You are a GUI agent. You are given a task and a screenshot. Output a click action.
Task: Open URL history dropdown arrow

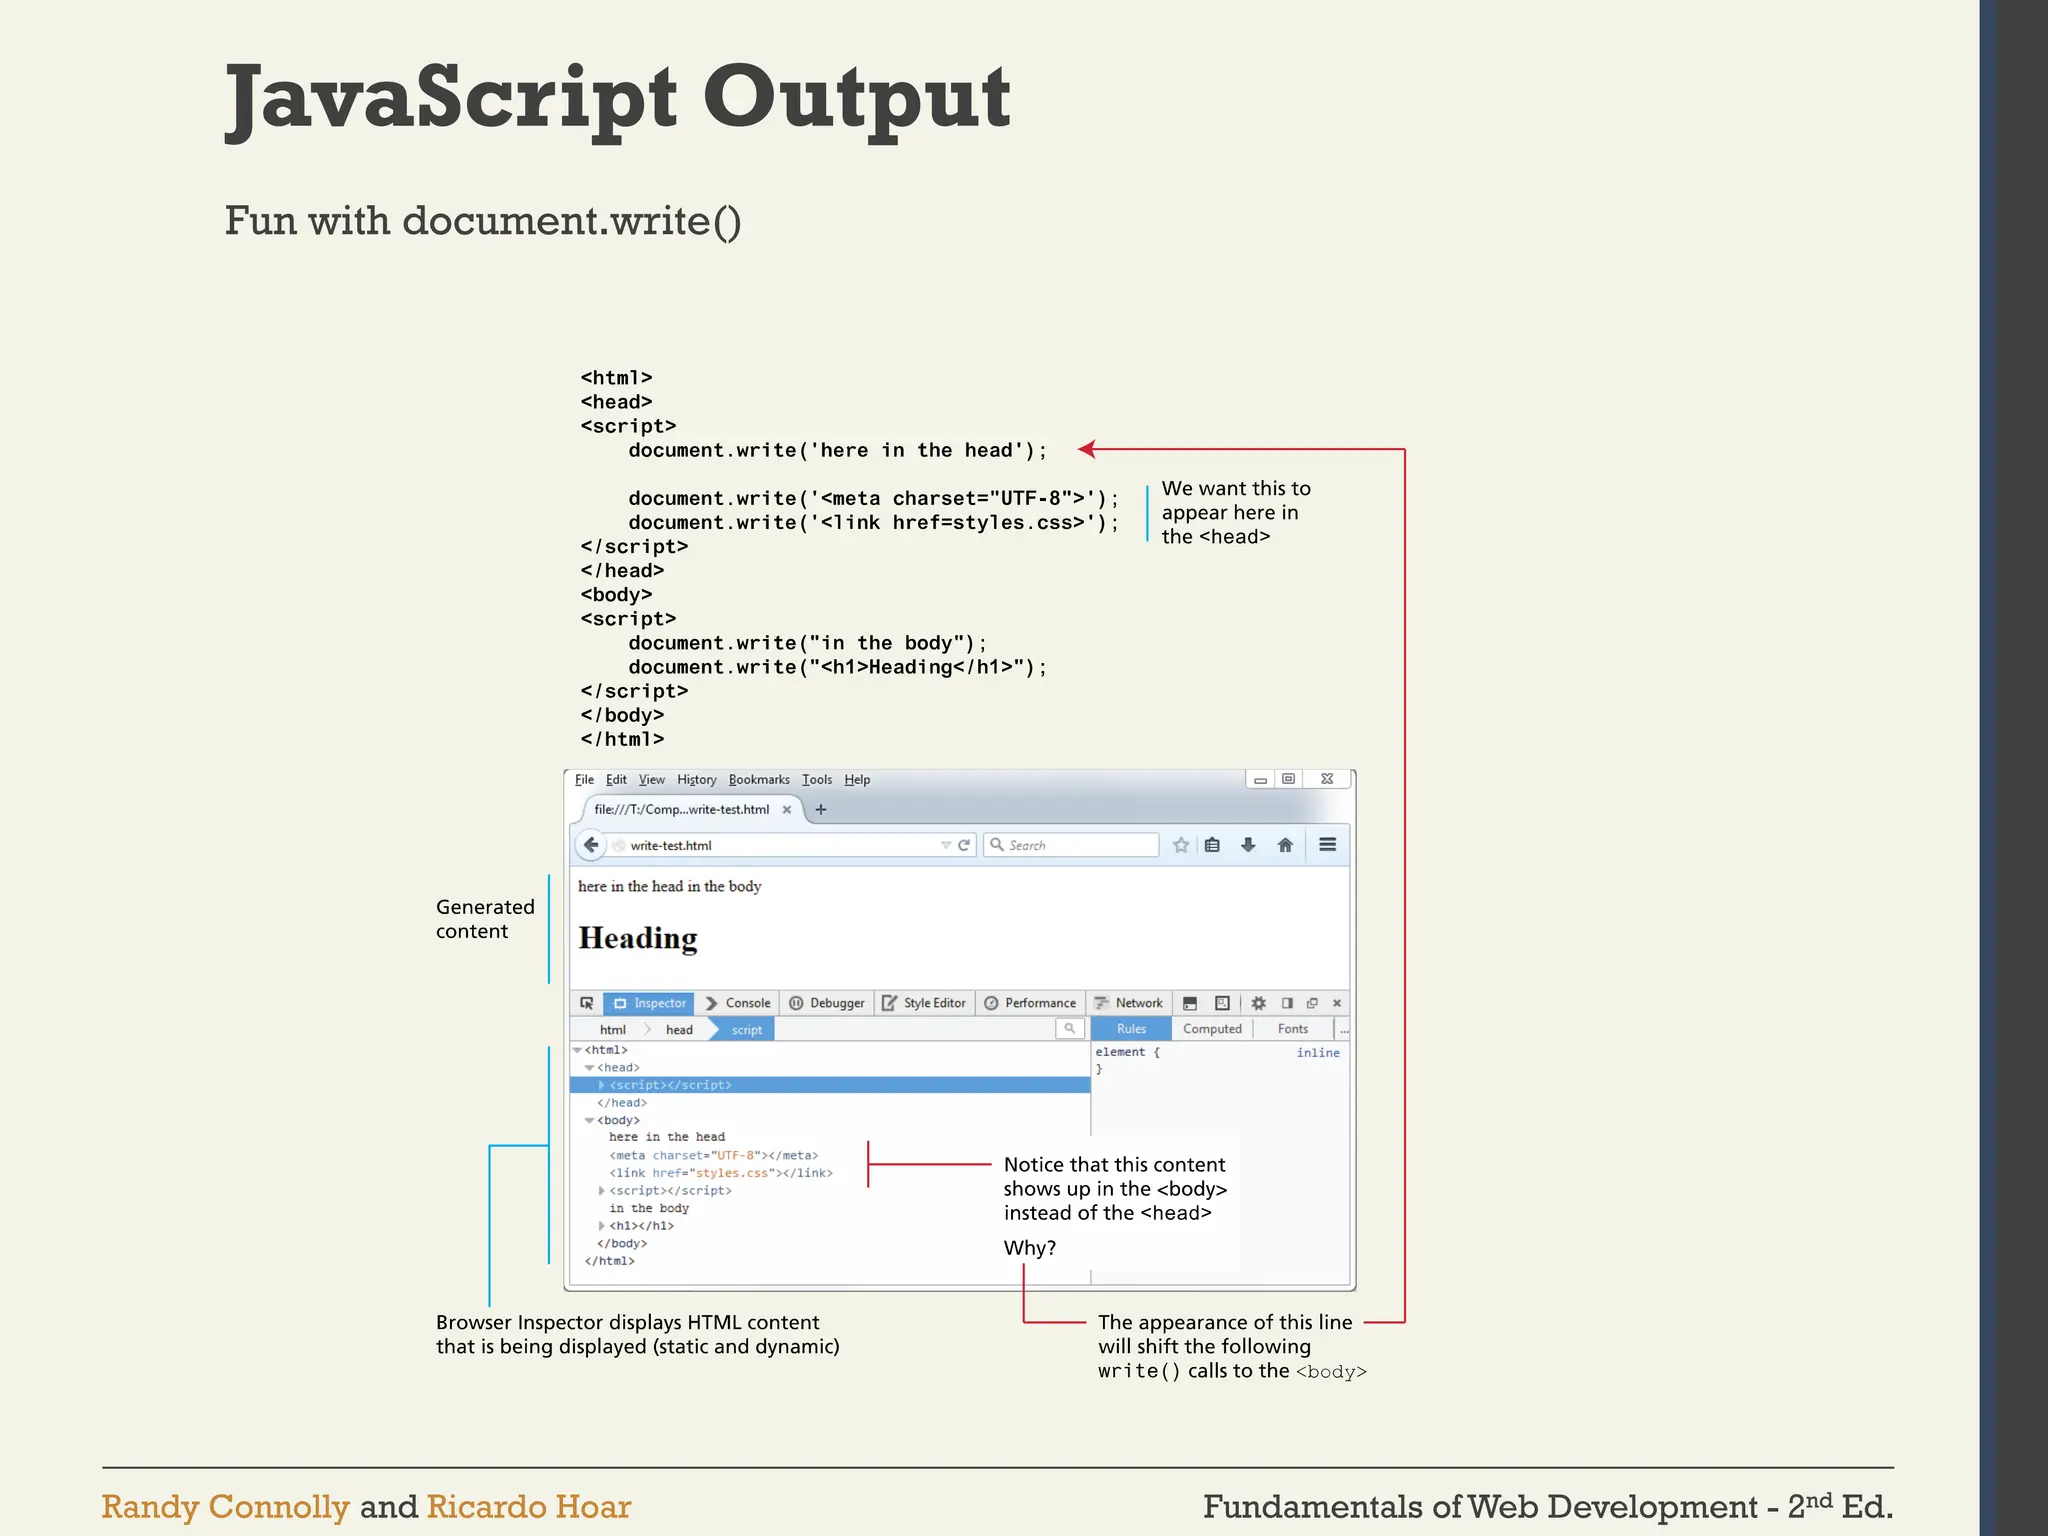point(946,845)
